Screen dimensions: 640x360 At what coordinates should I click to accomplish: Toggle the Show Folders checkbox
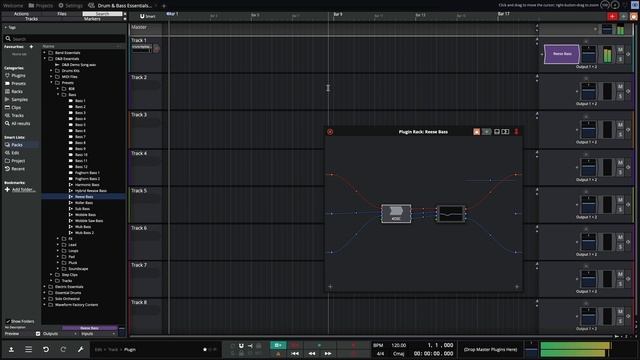click(8, 321)
